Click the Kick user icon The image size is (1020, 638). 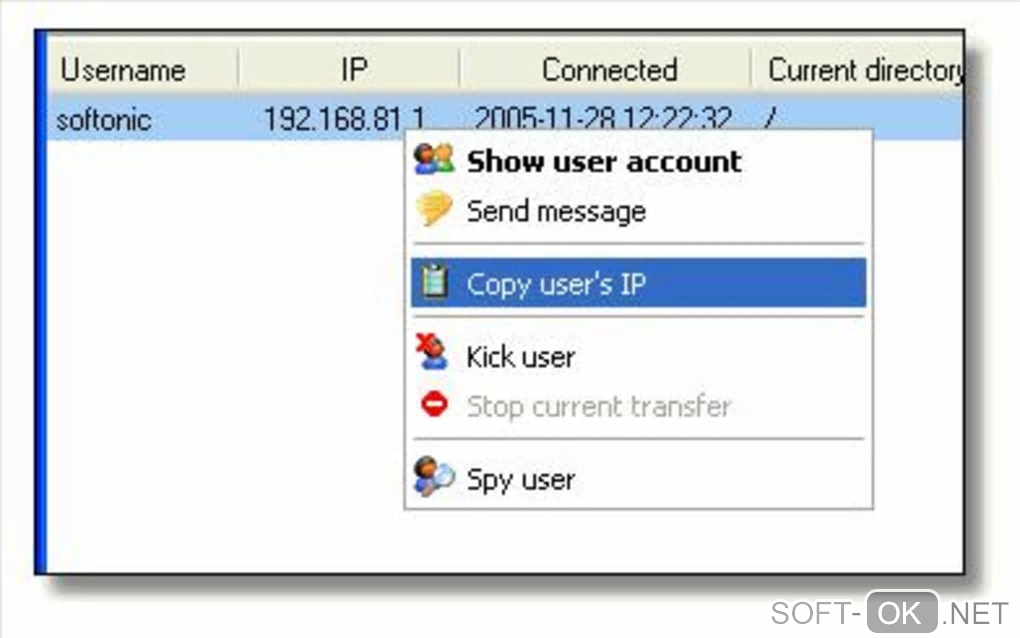pos(432,352)
